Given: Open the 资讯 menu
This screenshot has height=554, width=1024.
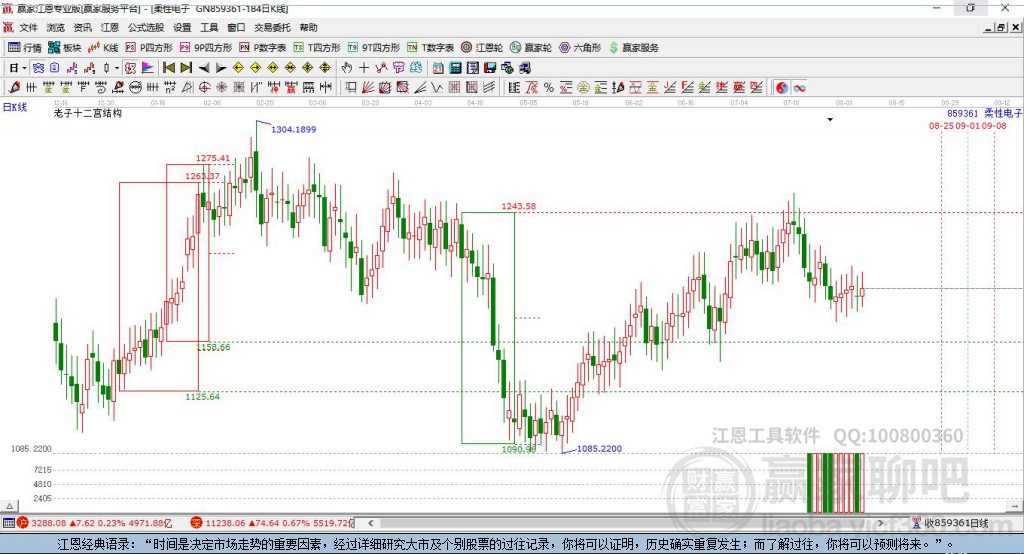Looking at the screenshot, I should point(82,27).
